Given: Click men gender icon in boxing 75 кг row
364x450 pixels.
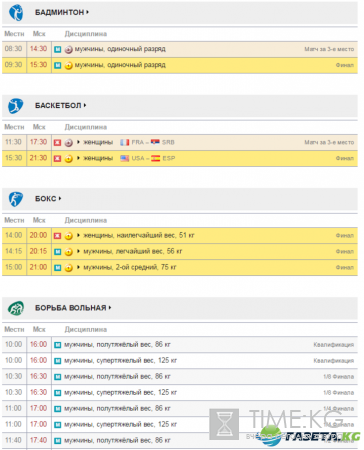Looking at the screenshot, I should coord(58,268).
